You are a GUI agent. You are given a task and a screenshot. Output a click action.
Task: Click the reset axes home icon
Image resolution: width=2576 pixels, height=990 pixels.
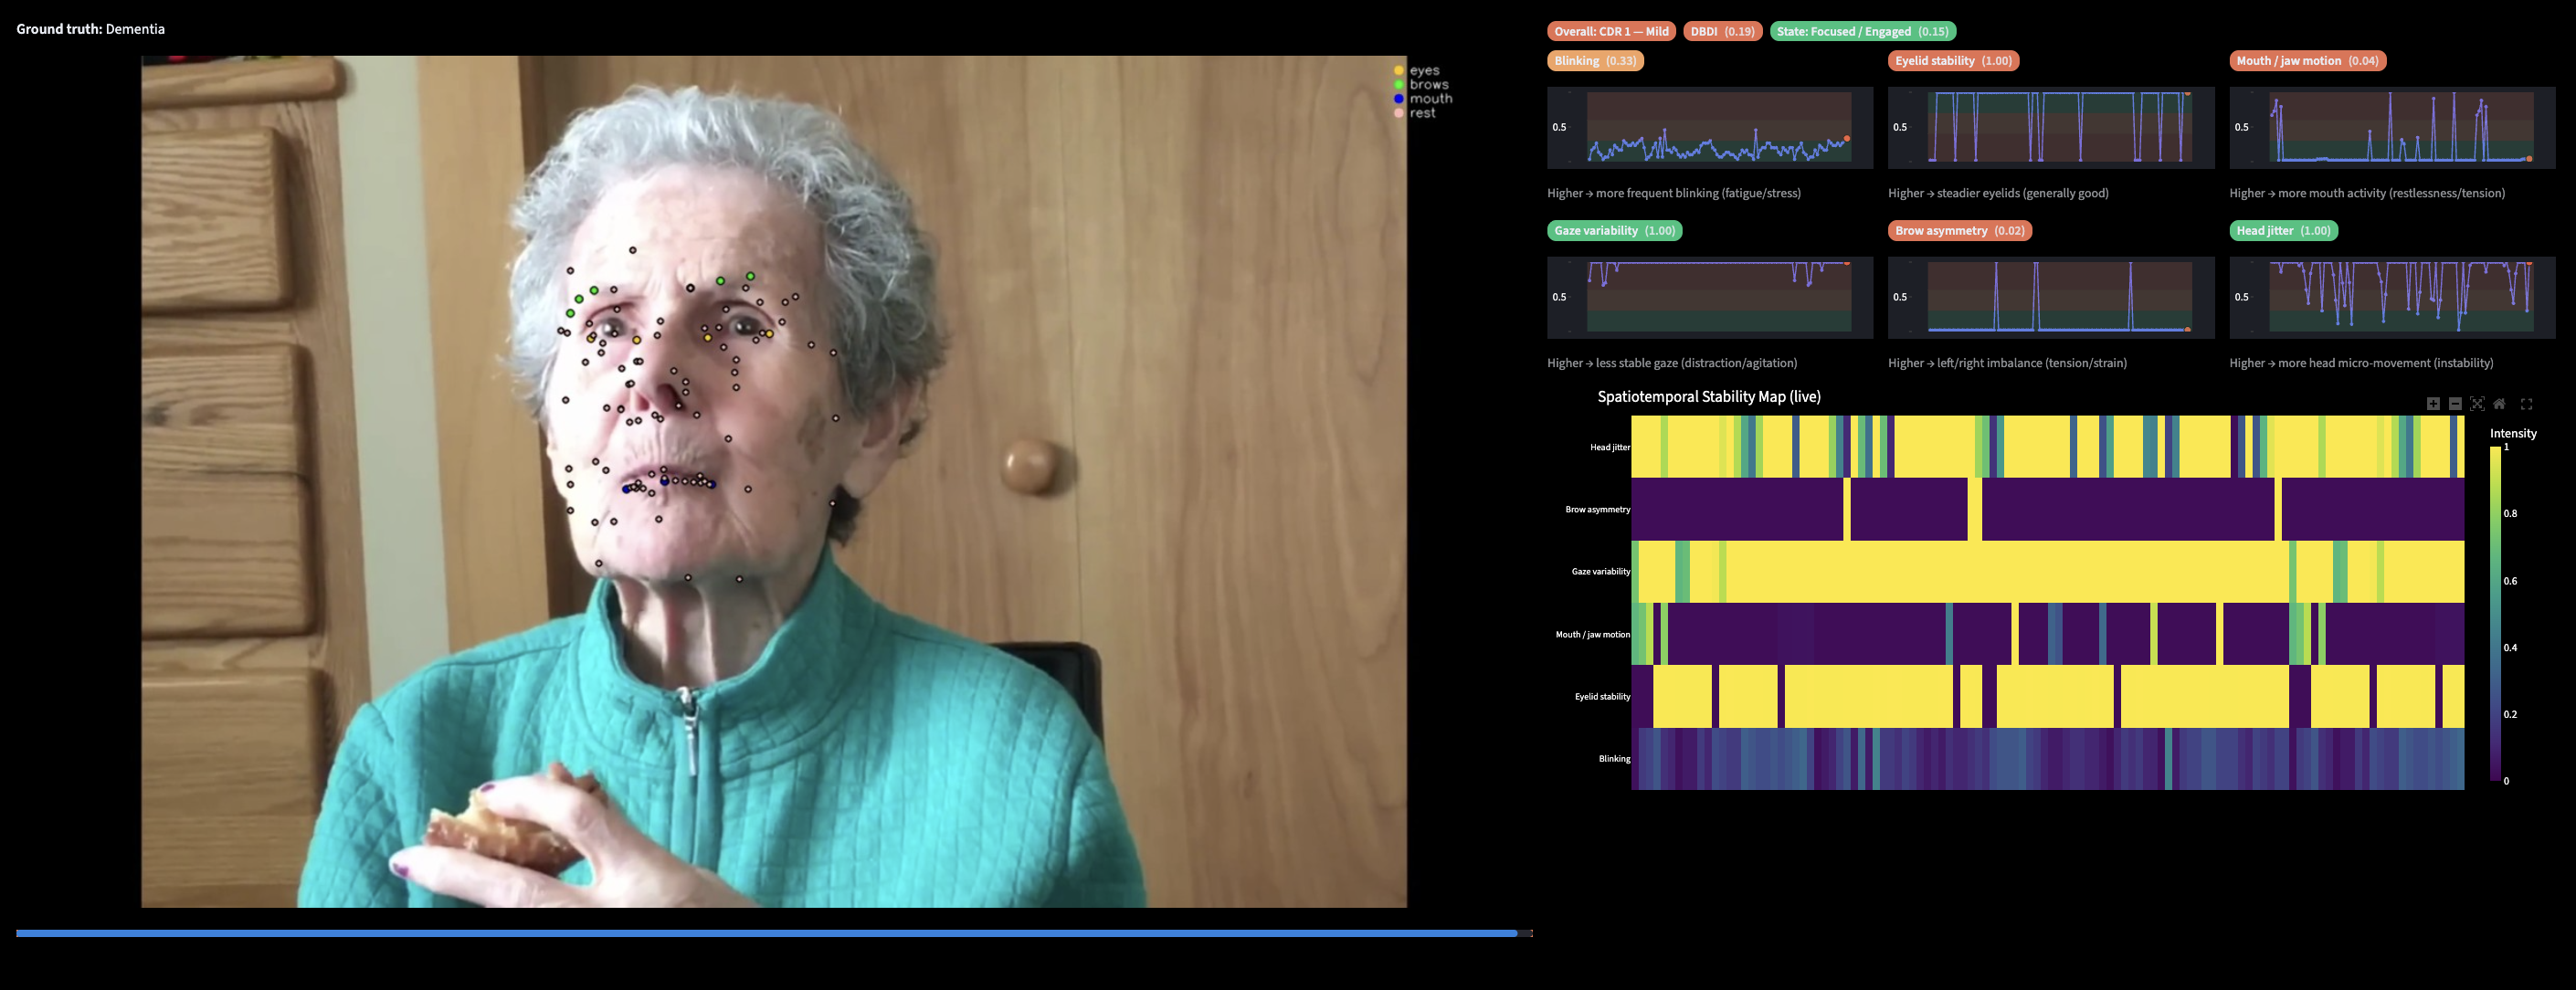coord(2499,404)
